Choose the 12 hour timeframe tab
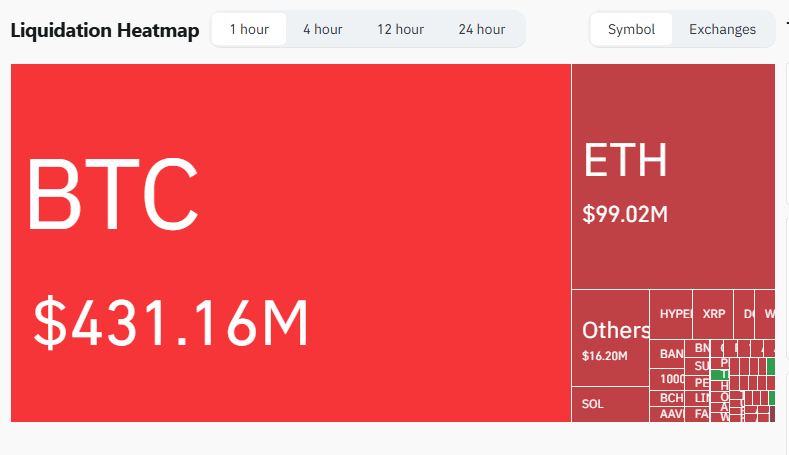The width and height of the screenshot is (789, 455). tap(400, 29)
